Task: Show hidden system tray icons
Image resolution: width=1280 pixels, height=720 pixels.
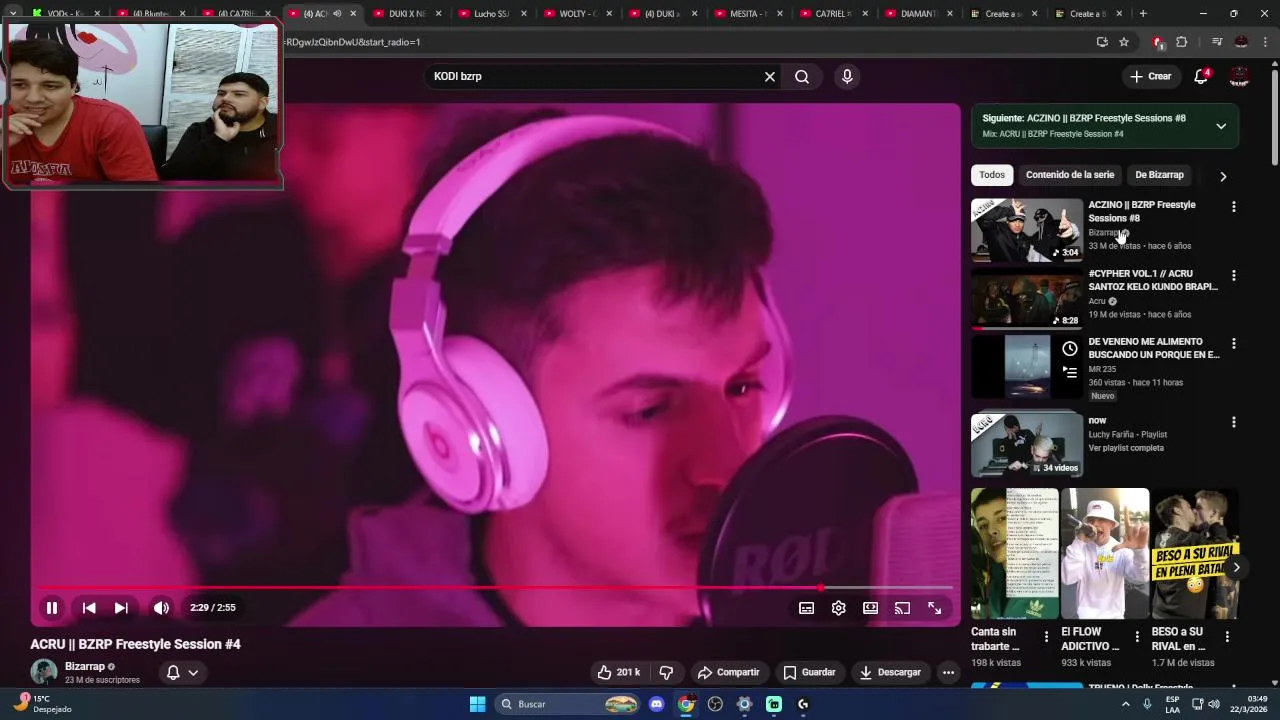Action: click(1125, 704)
